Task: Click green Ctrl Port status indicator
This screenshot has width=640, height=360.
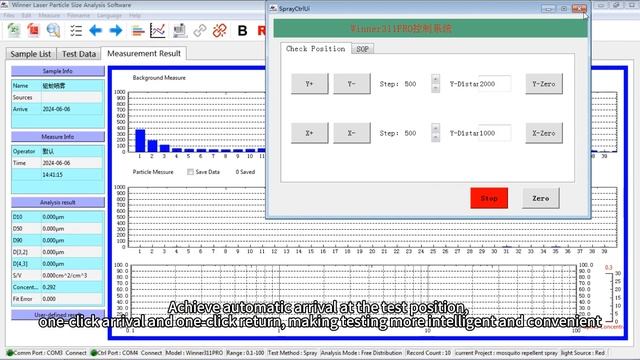Action: (93, 353)
